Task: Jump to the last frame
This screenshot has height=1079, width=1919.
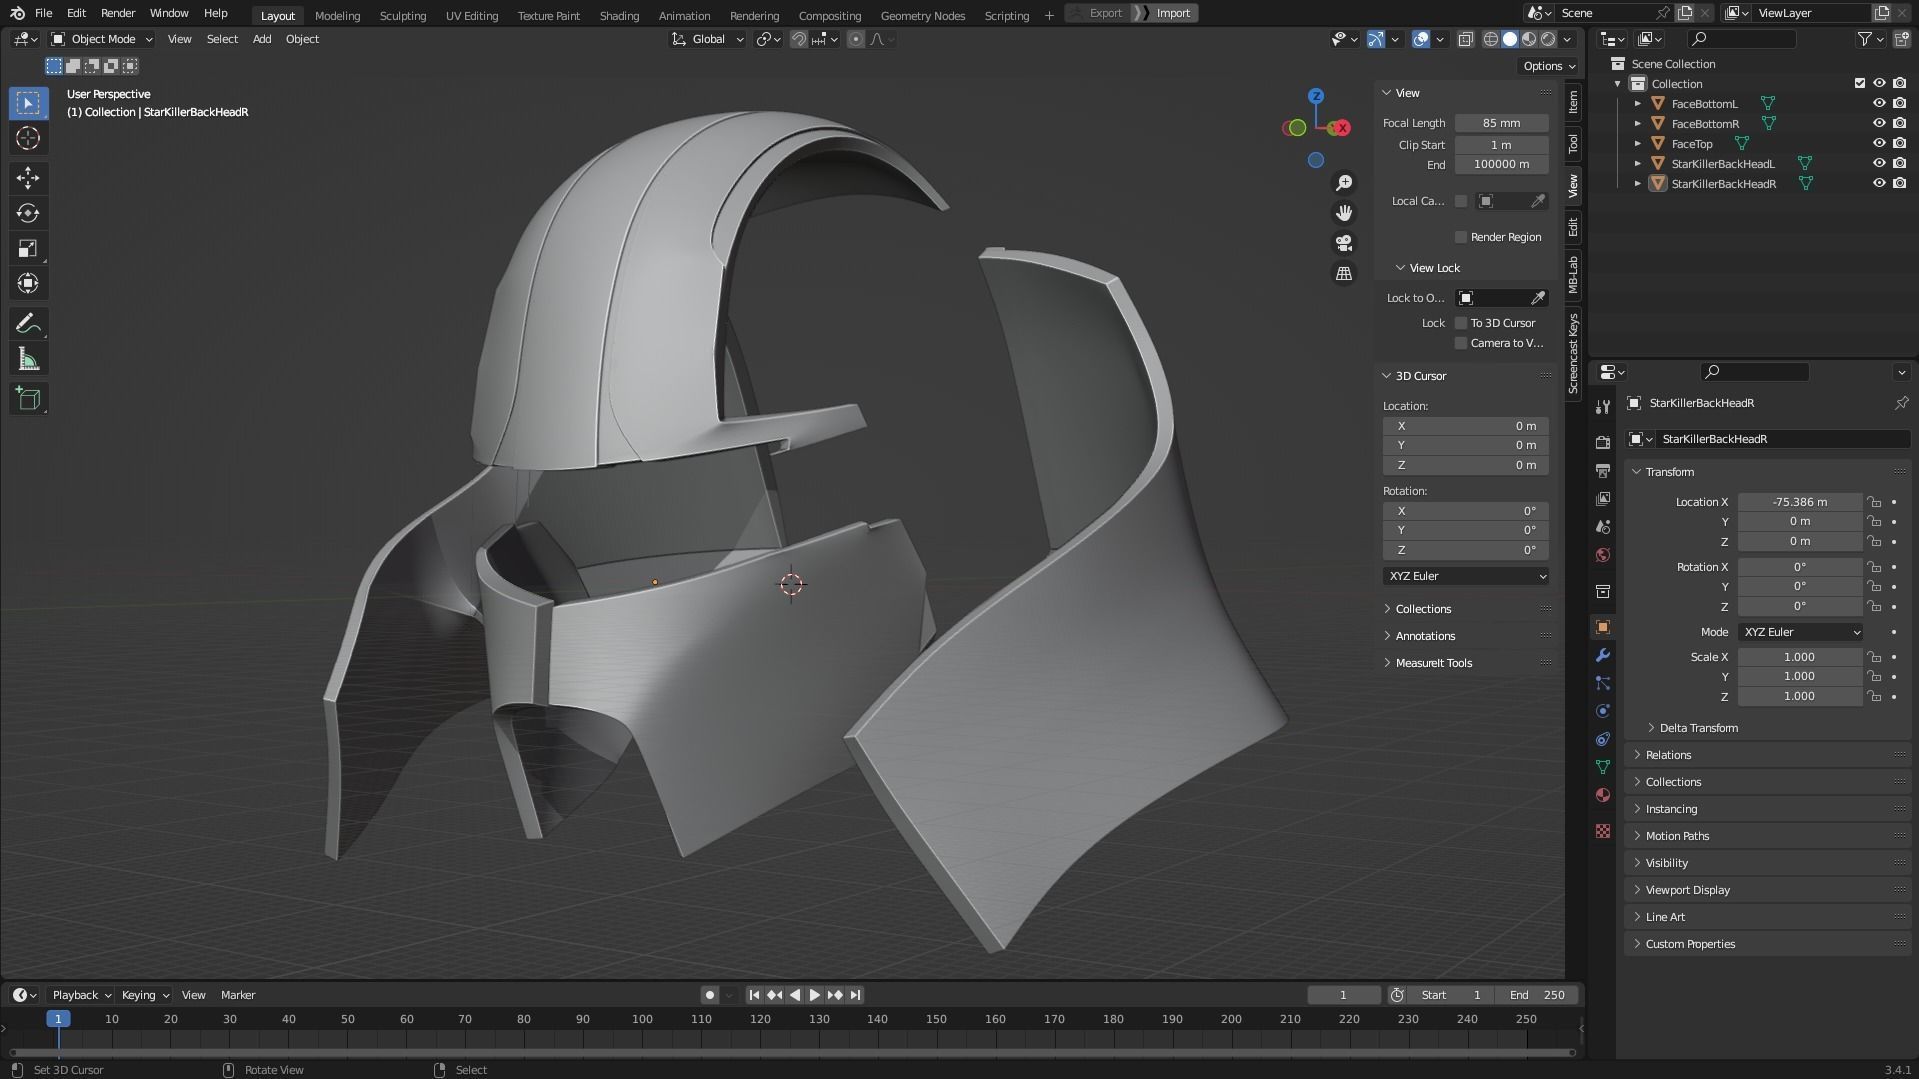Action: [855, 995]
